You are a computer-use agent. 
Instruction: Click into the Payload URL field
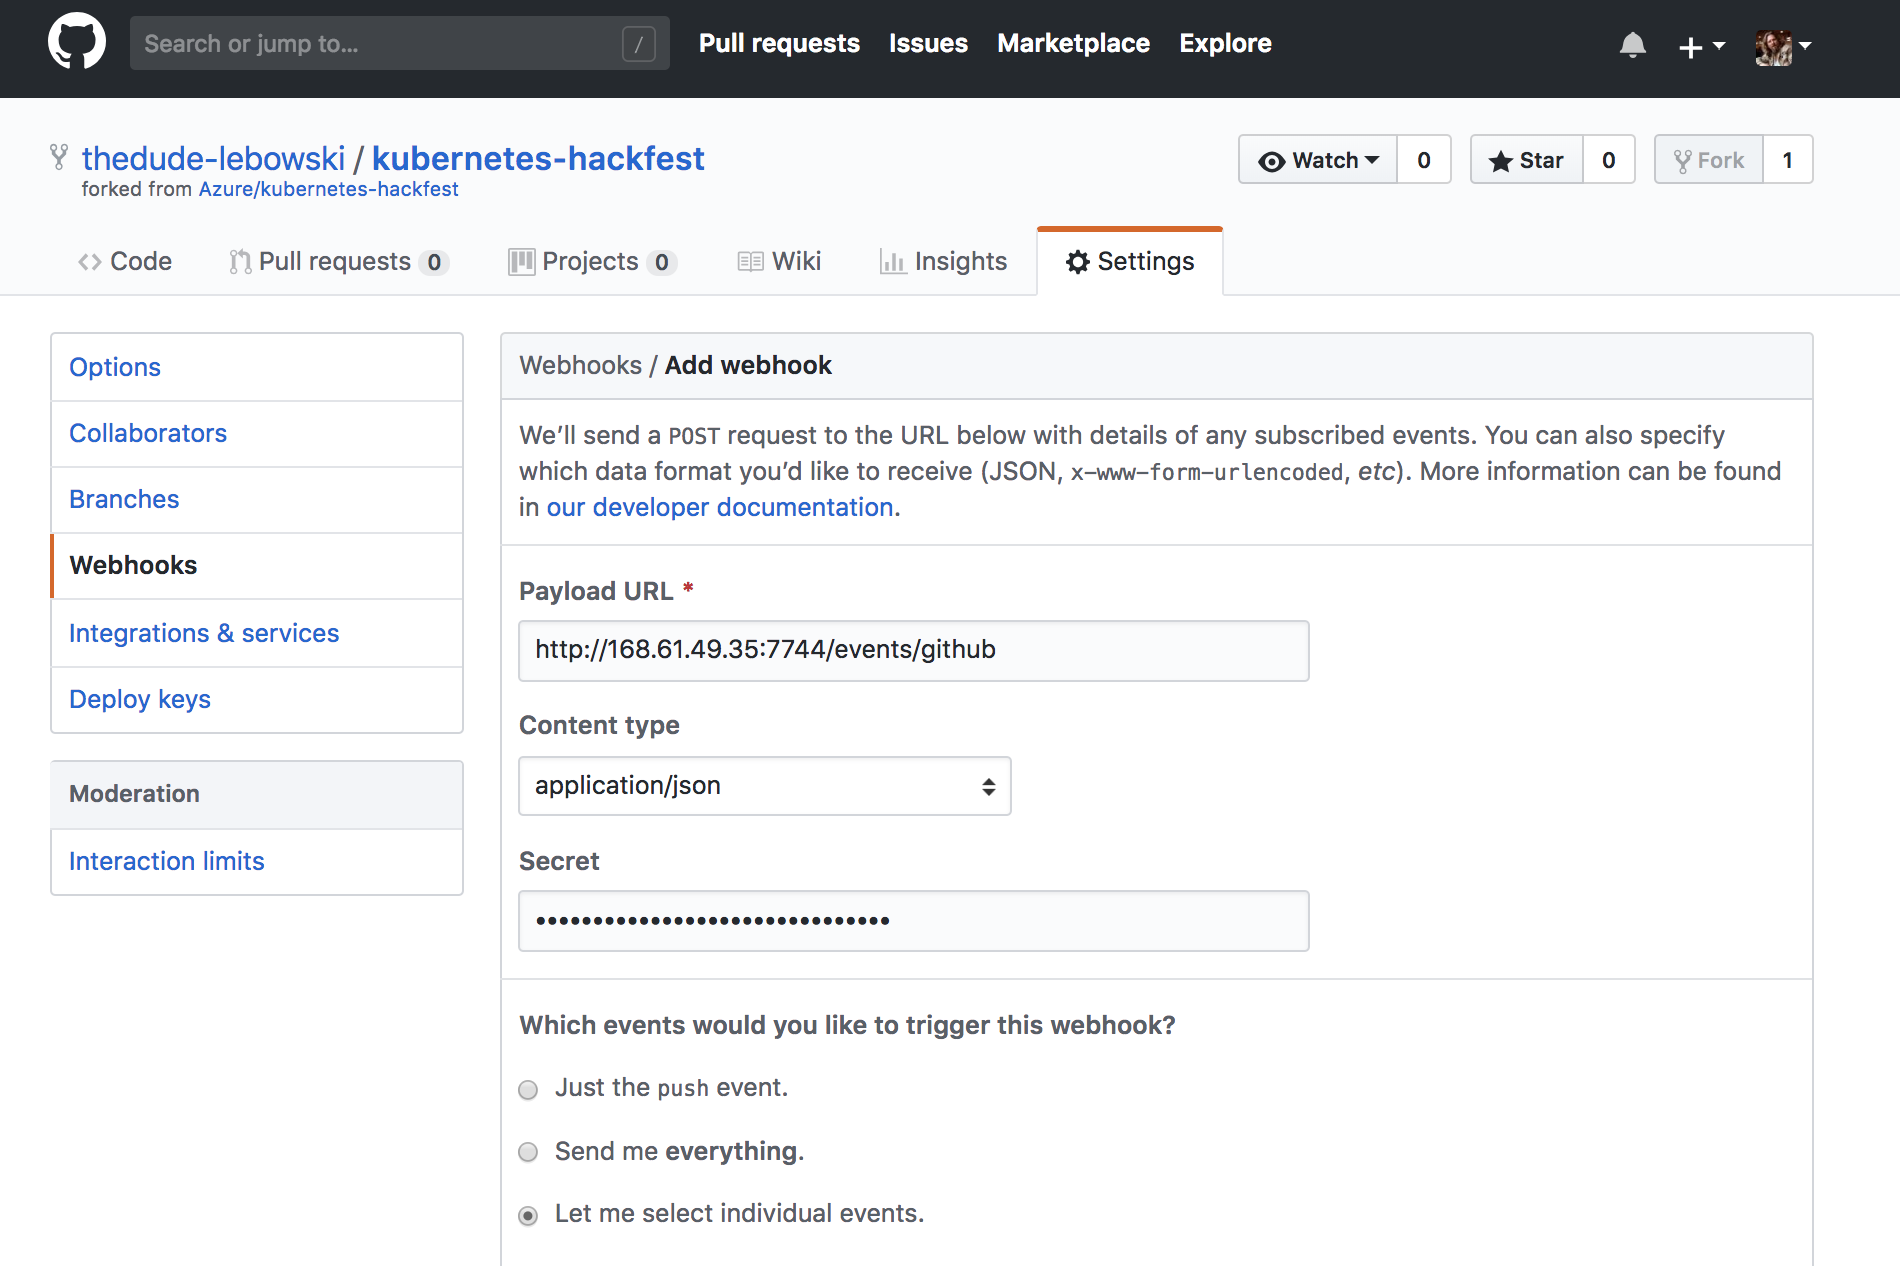tap(914, 650)
